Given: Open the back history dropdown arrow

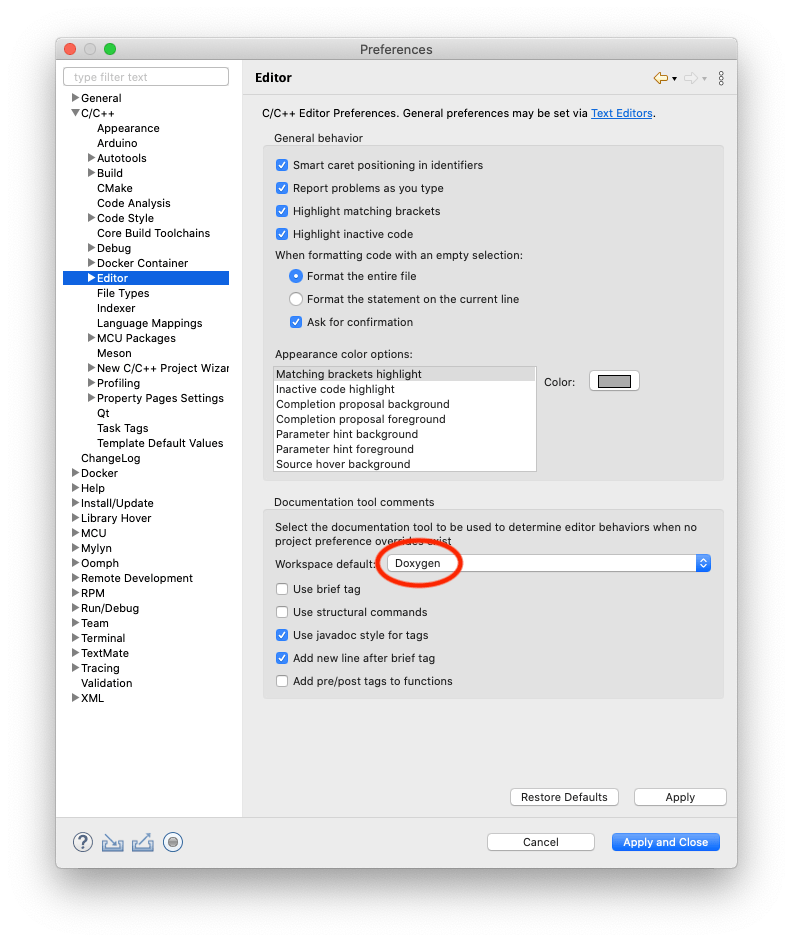Looking at the screenshot, I should pyautogui.click(x=675, y=79).
